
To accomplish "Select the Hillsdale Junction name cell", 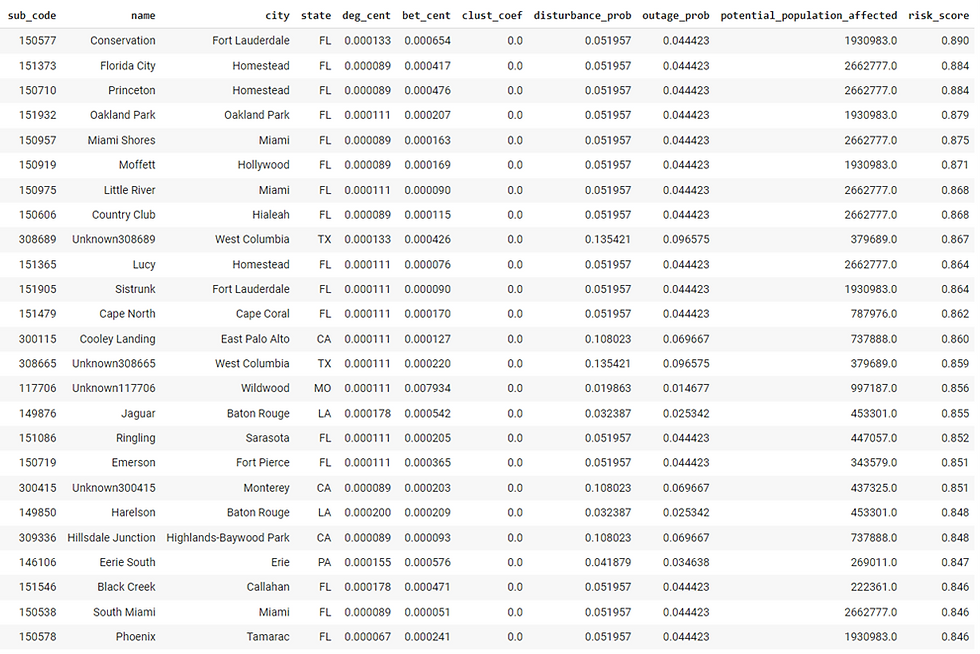I will (111, 538).
